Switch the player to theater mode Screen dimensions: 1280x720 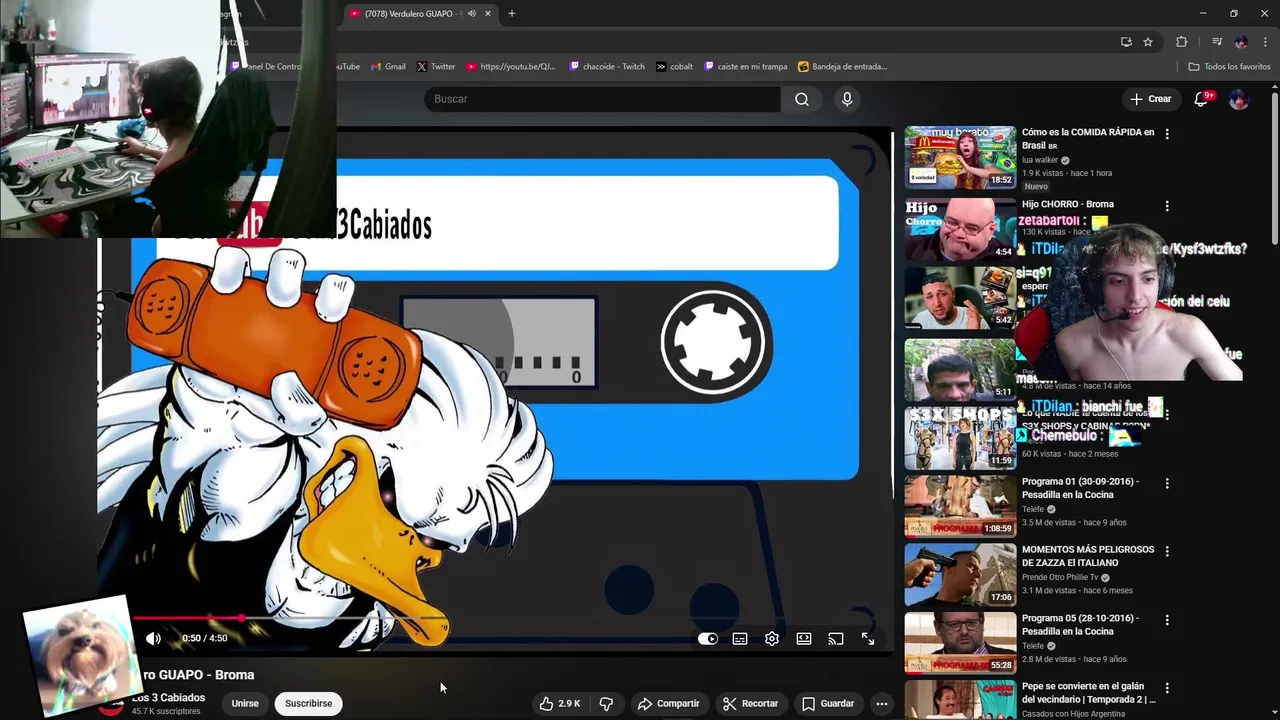[x=804, y=639]
